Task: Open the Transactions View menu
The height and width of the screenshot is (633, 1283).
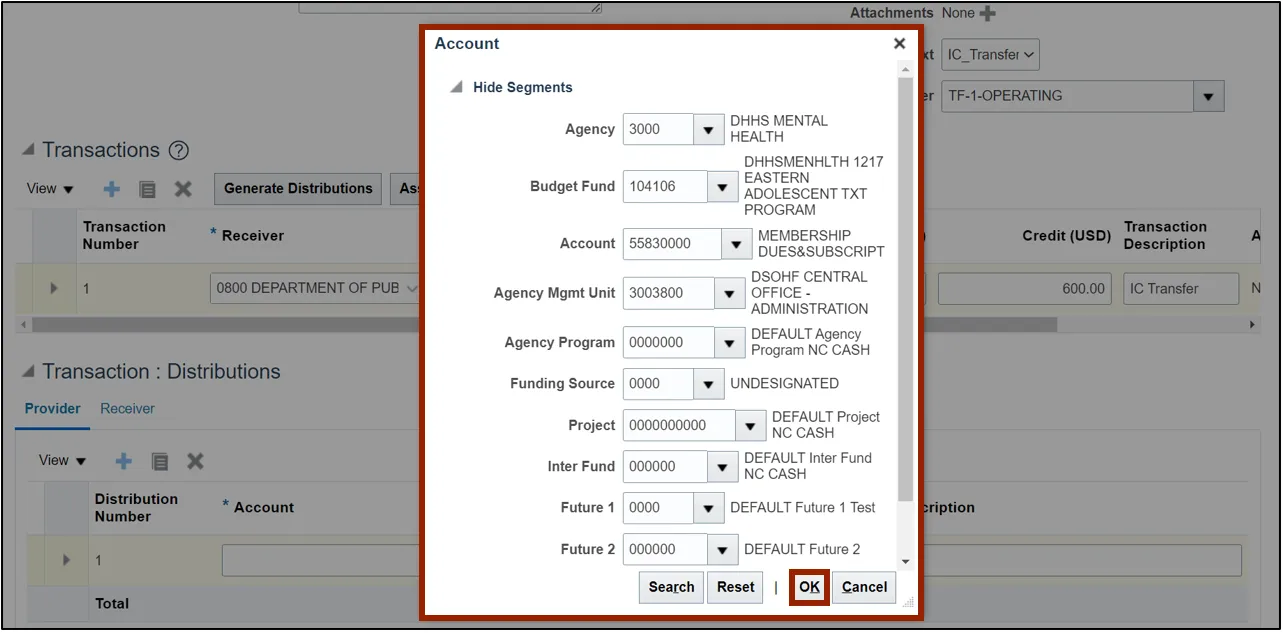Action: (50, 188)
